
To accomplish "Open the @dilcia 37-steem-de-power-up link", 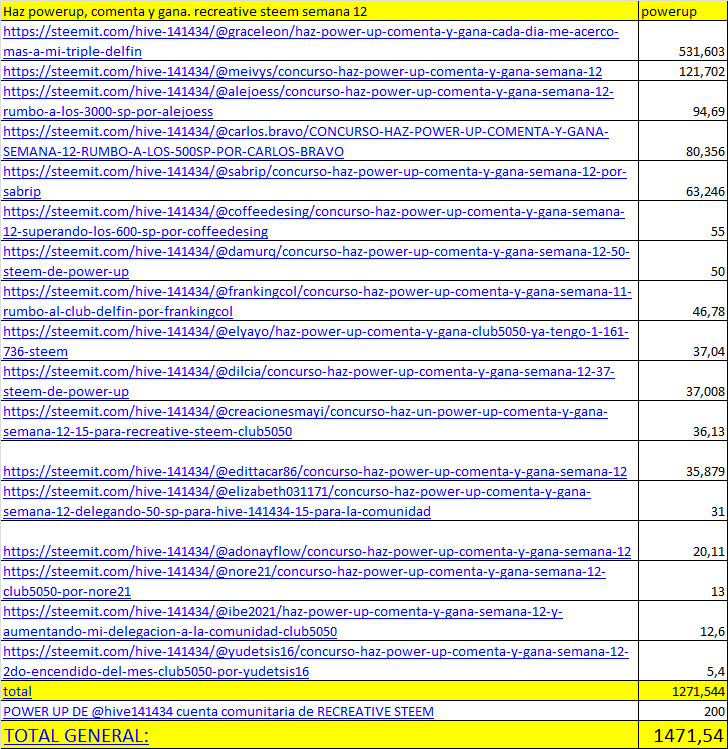I will [309, 382].
